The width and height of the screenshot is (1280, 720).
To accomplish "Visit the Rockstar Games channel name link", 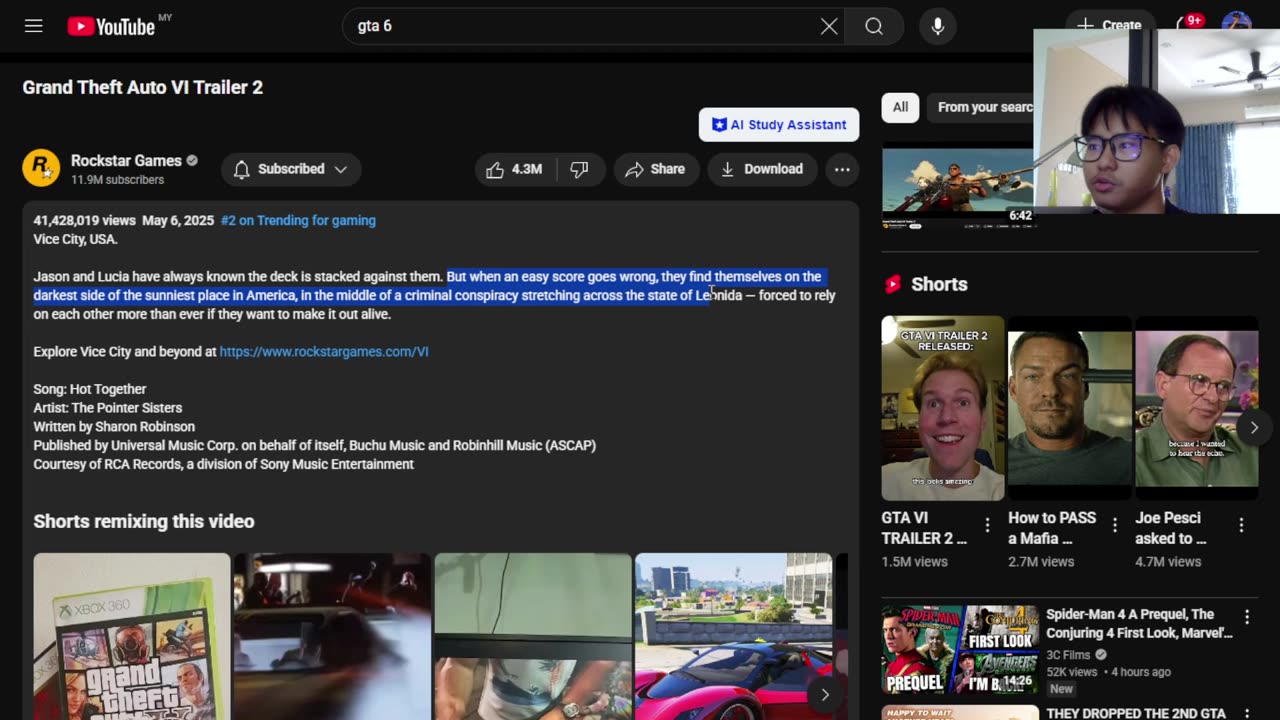I will pyautogui.click(x=126, y=161).
